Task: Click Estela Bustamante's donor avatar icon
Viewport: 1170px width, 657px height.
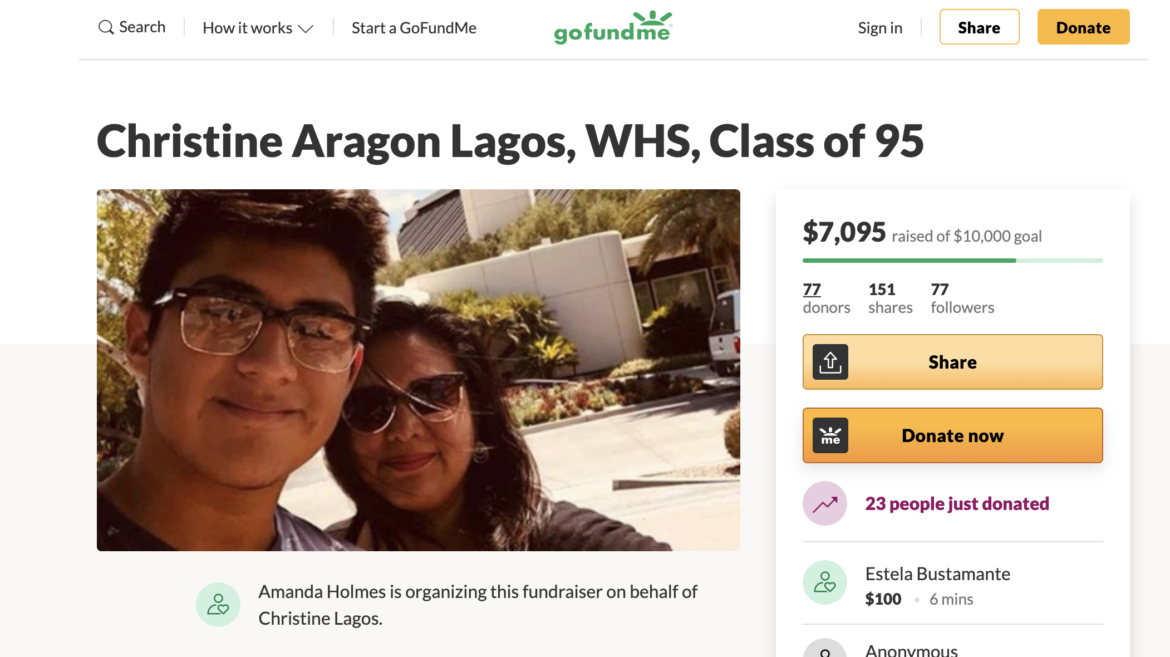Action: 825,582
